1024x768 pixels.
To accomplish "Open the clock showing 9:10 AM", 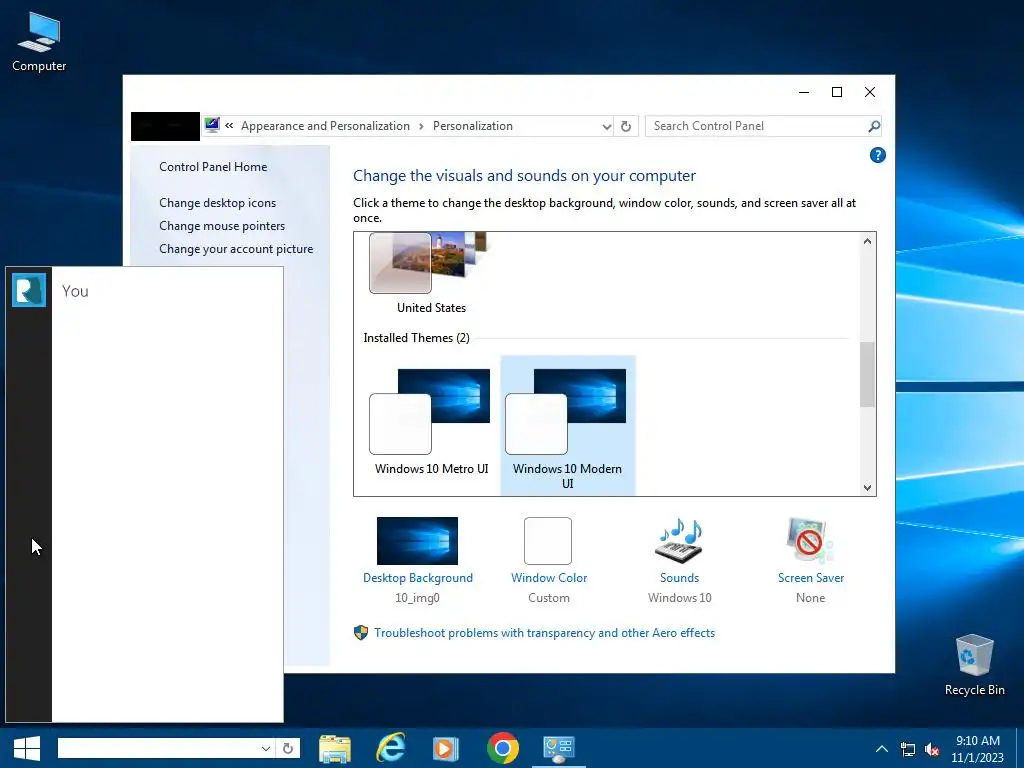I will [x=978, y=749].
